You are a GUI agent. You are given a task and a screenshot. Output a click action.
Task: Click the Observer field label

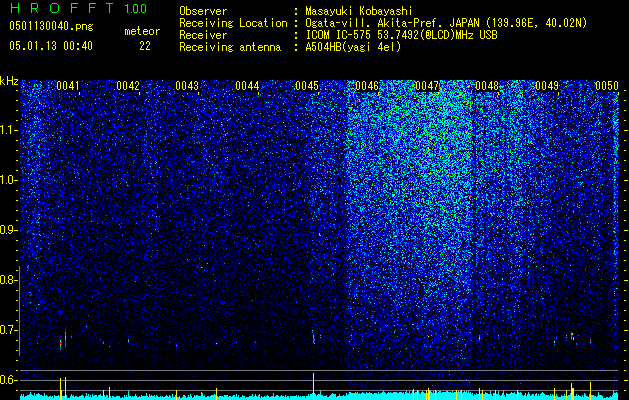(x=203, y=11)
